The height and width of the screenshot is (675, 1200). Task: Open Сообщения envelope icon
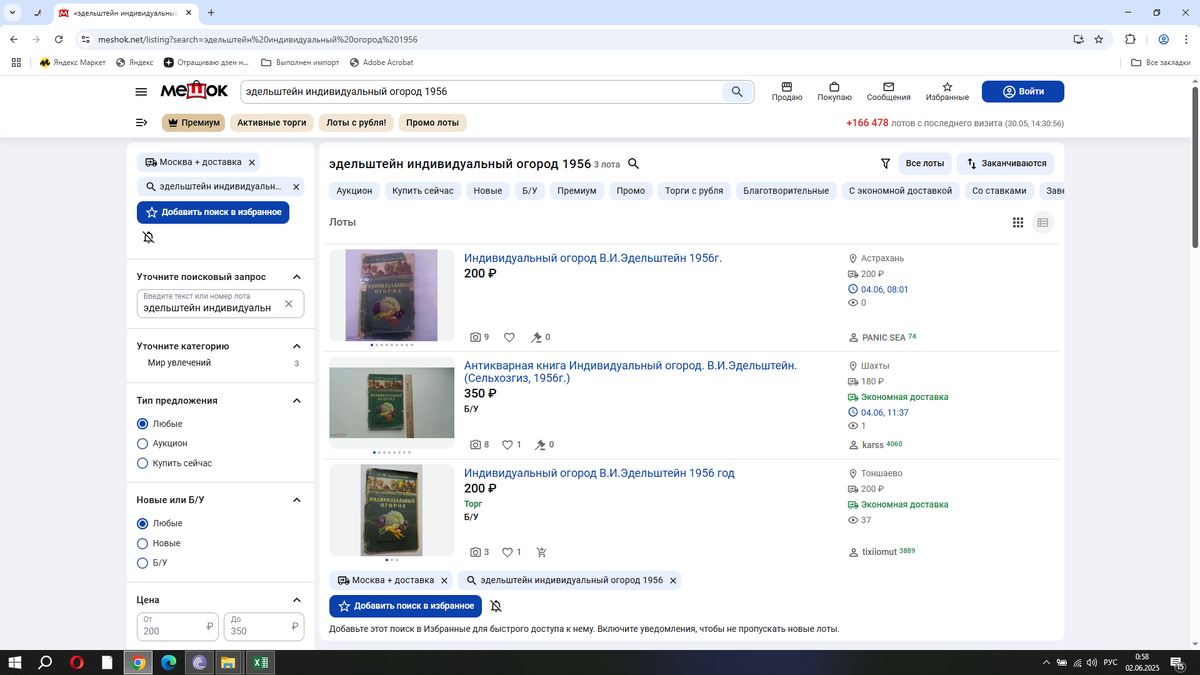pos(888,87)
